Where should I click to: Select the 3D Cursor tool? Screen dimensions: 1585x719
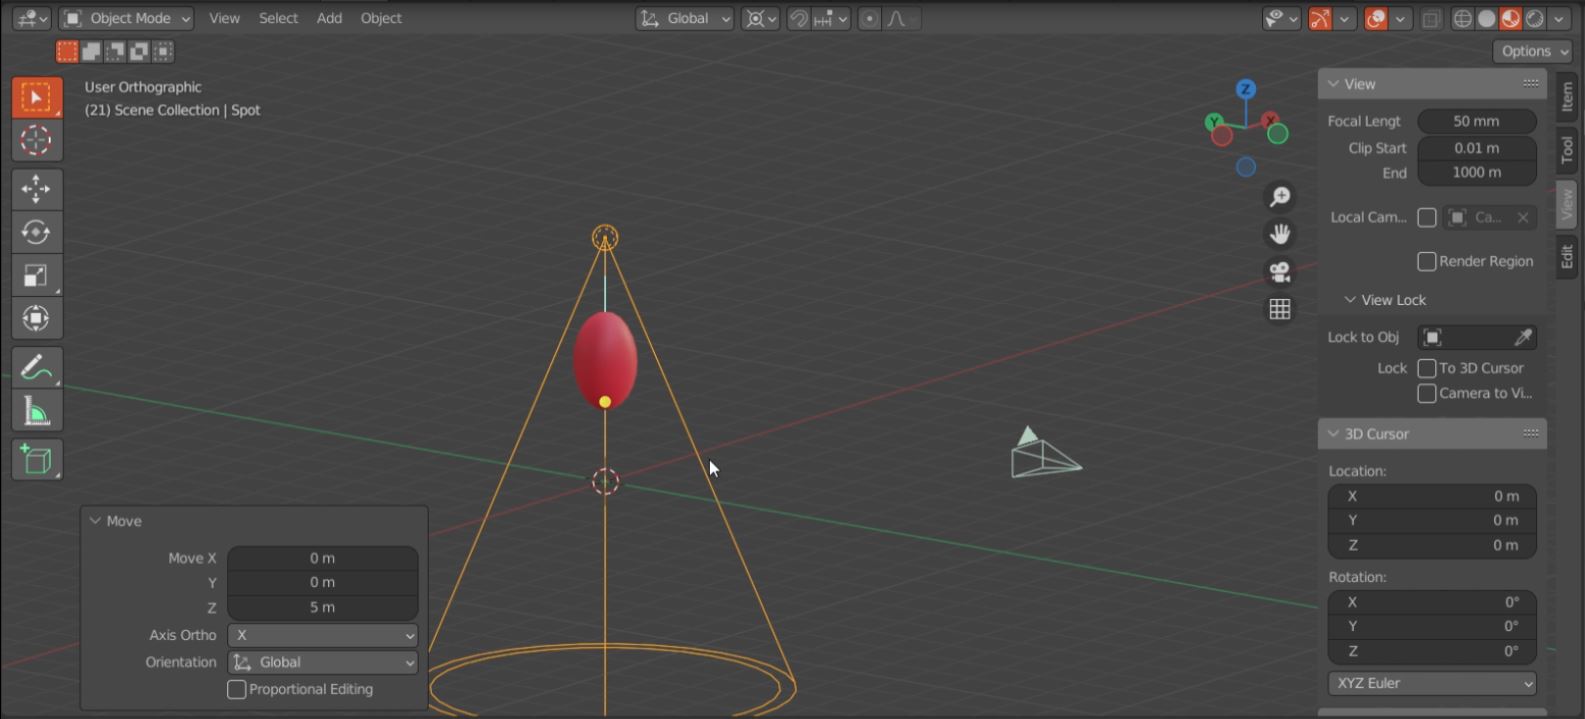[36, 141]
